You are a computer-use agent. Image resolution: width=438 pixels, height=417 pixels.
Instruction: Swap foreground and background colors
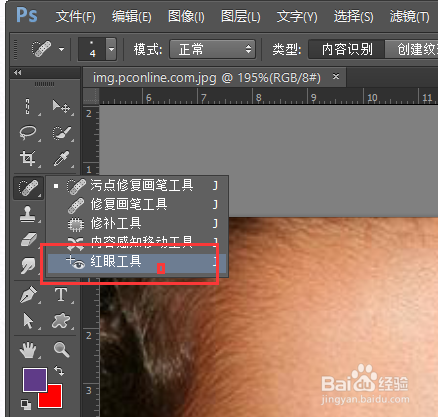point(59,370)
